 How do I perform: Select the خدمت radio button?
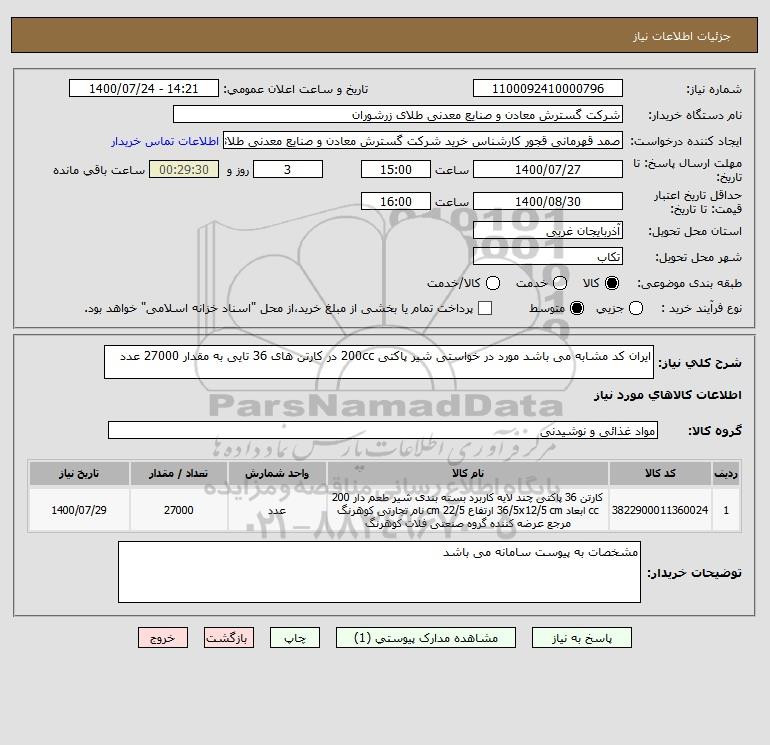pyautogui.click(x=560, y=283)
